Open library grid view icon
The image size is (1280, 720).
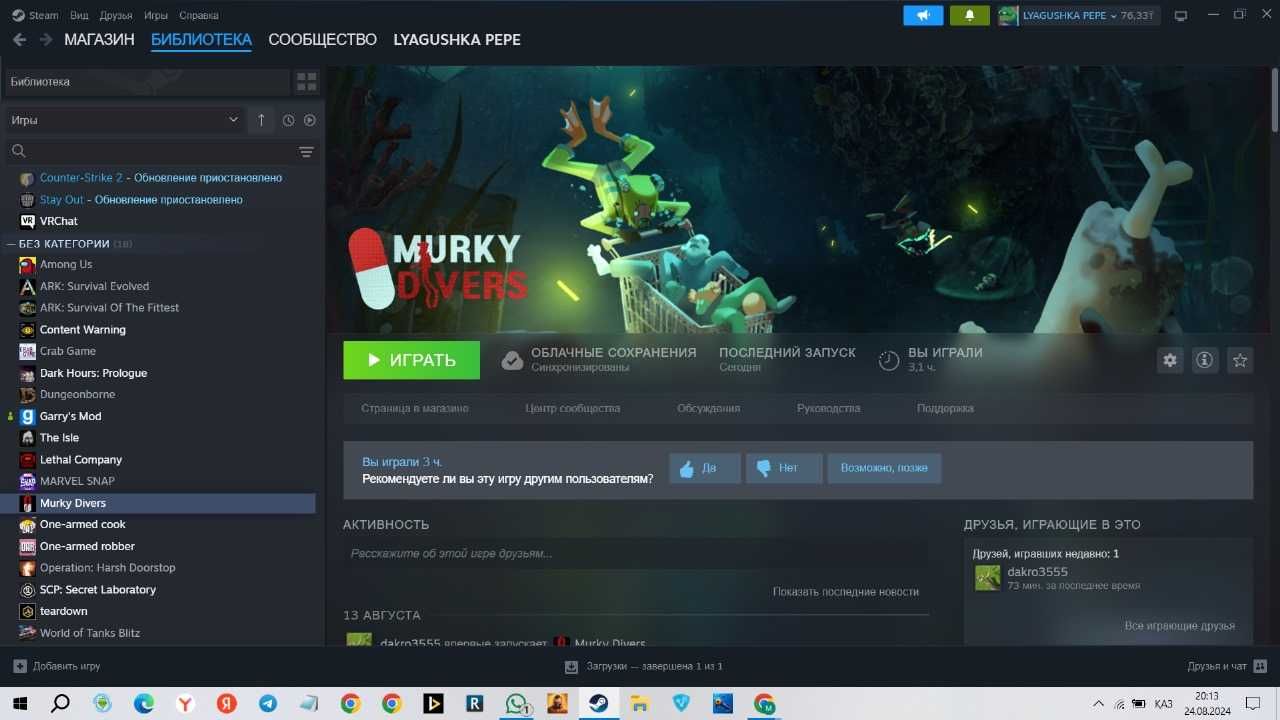[306, 81]
